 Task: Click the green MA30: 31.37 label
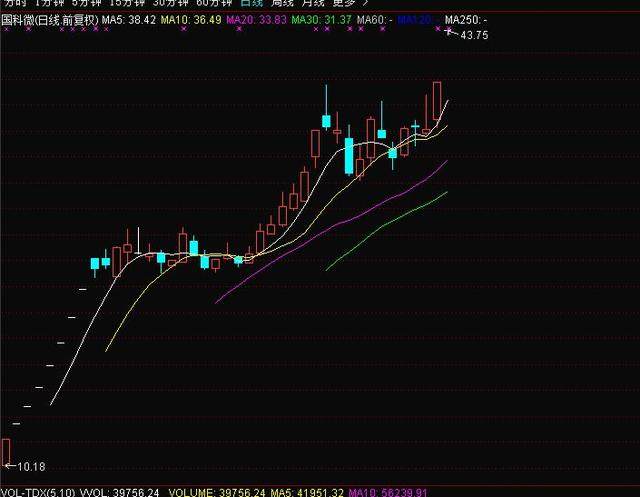click(322, 20)
